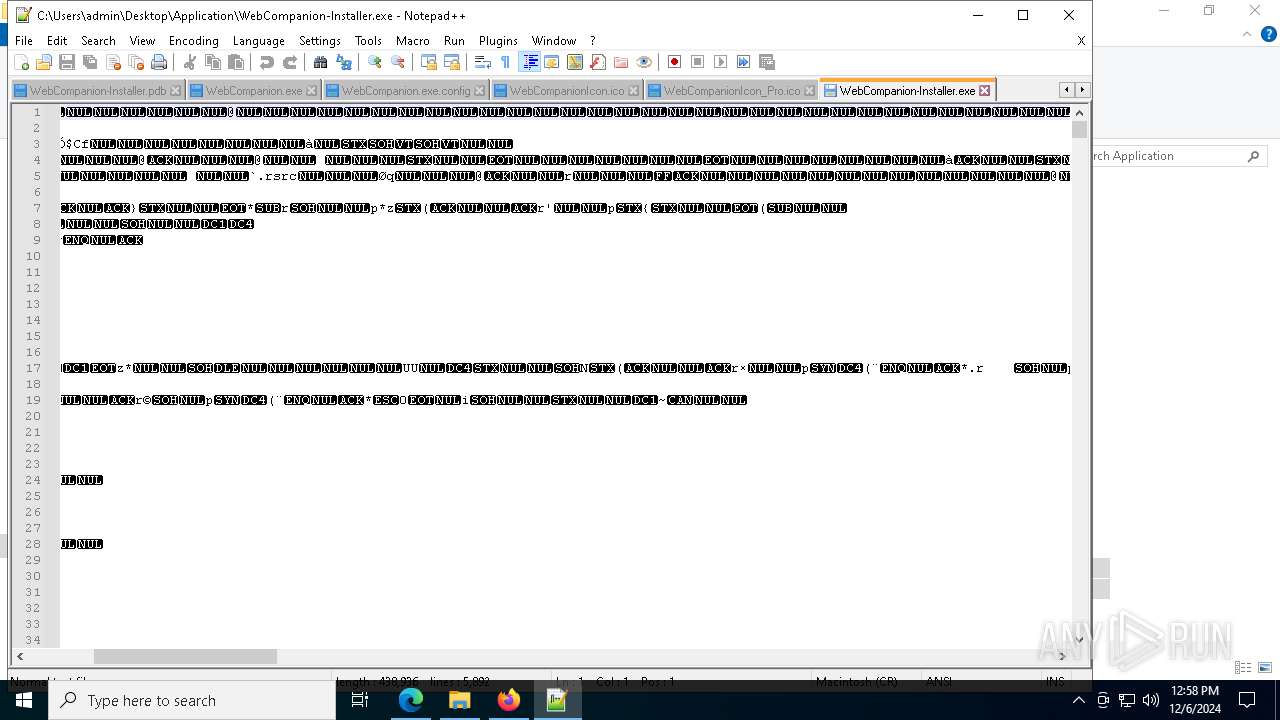Image resolution: width=1280 pixels, height=720 pixels.
Task: Click the Zoom In toolbar icon
Action: click(375, 62)
